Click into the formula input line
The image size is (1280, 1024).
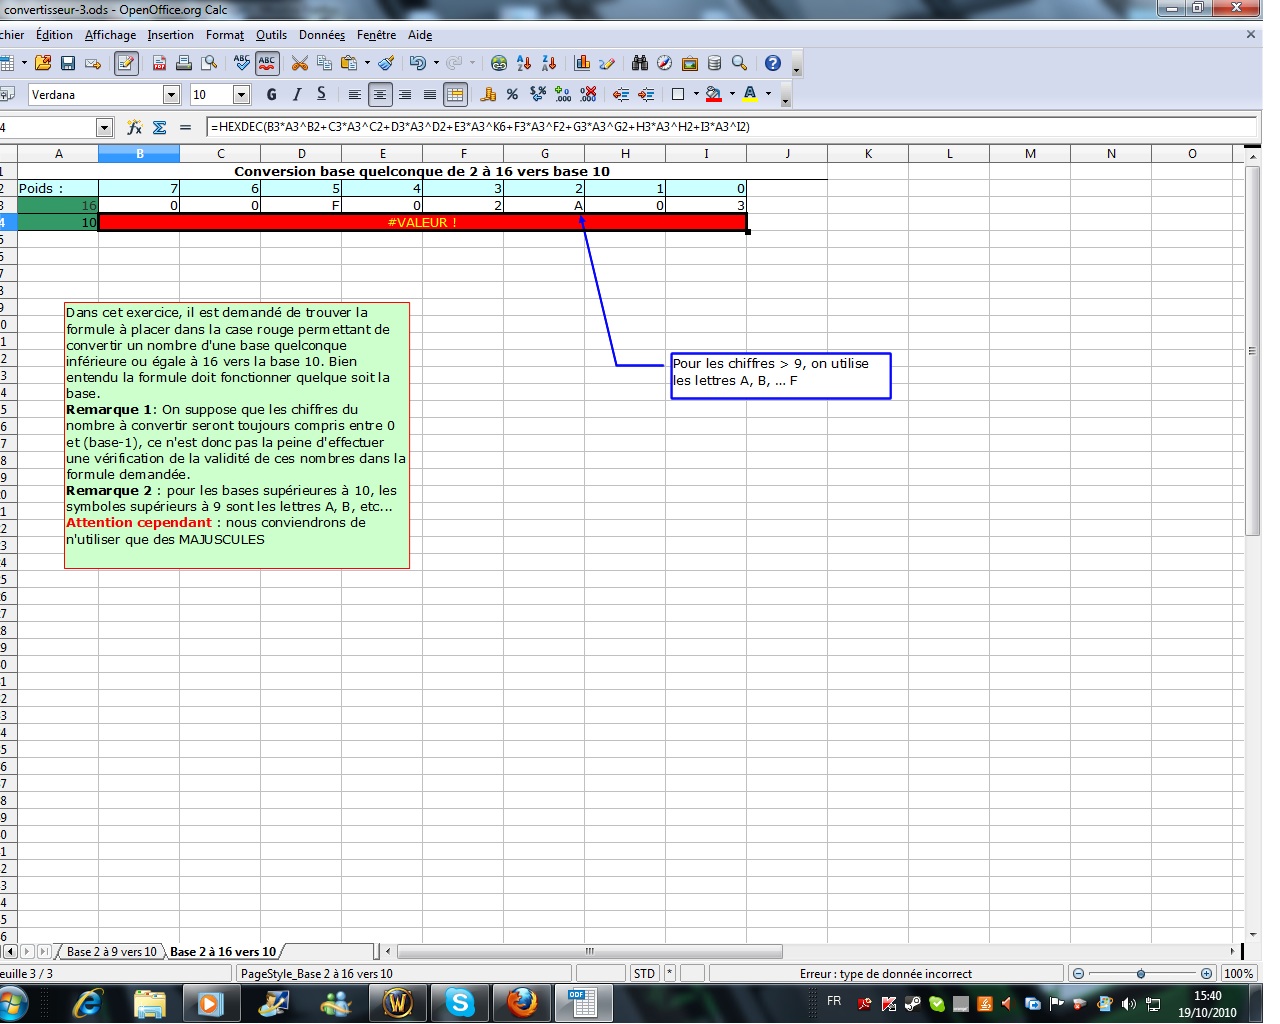tap(731, 127)
